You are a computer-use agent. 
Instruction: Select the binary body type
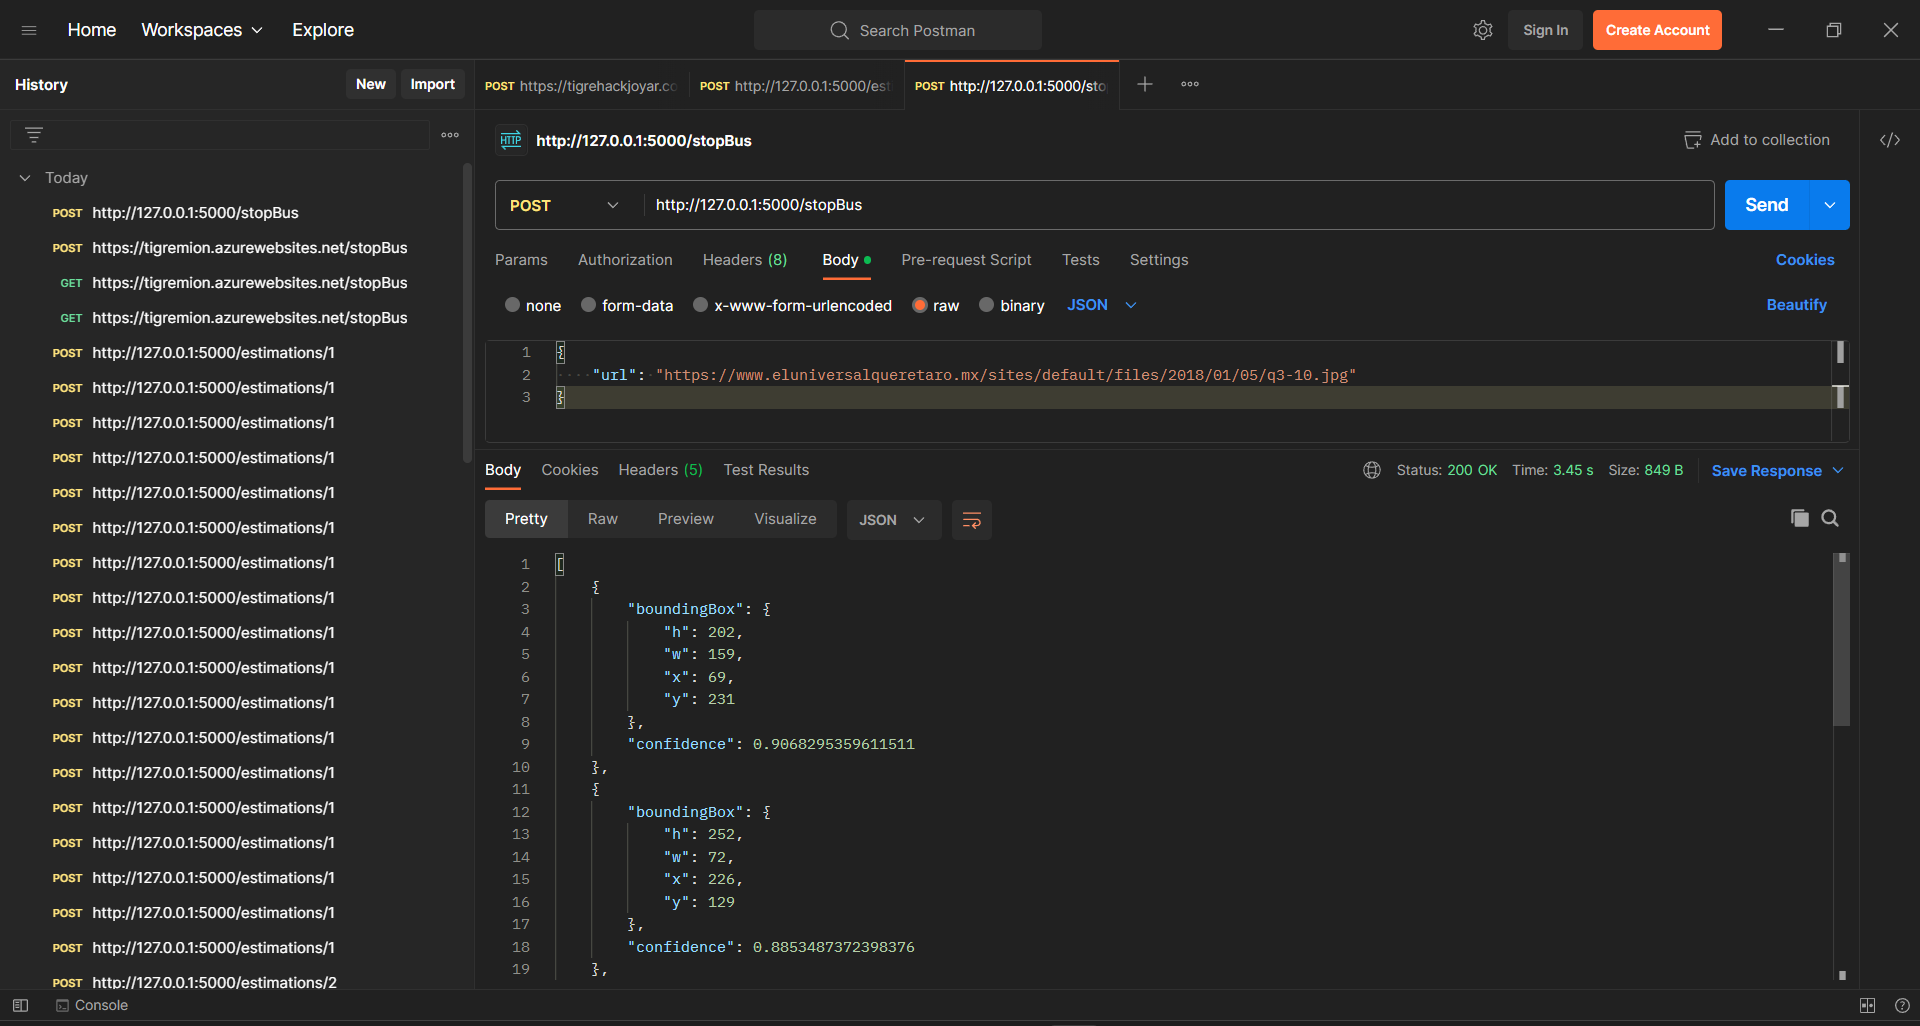[x=987, y=305]
